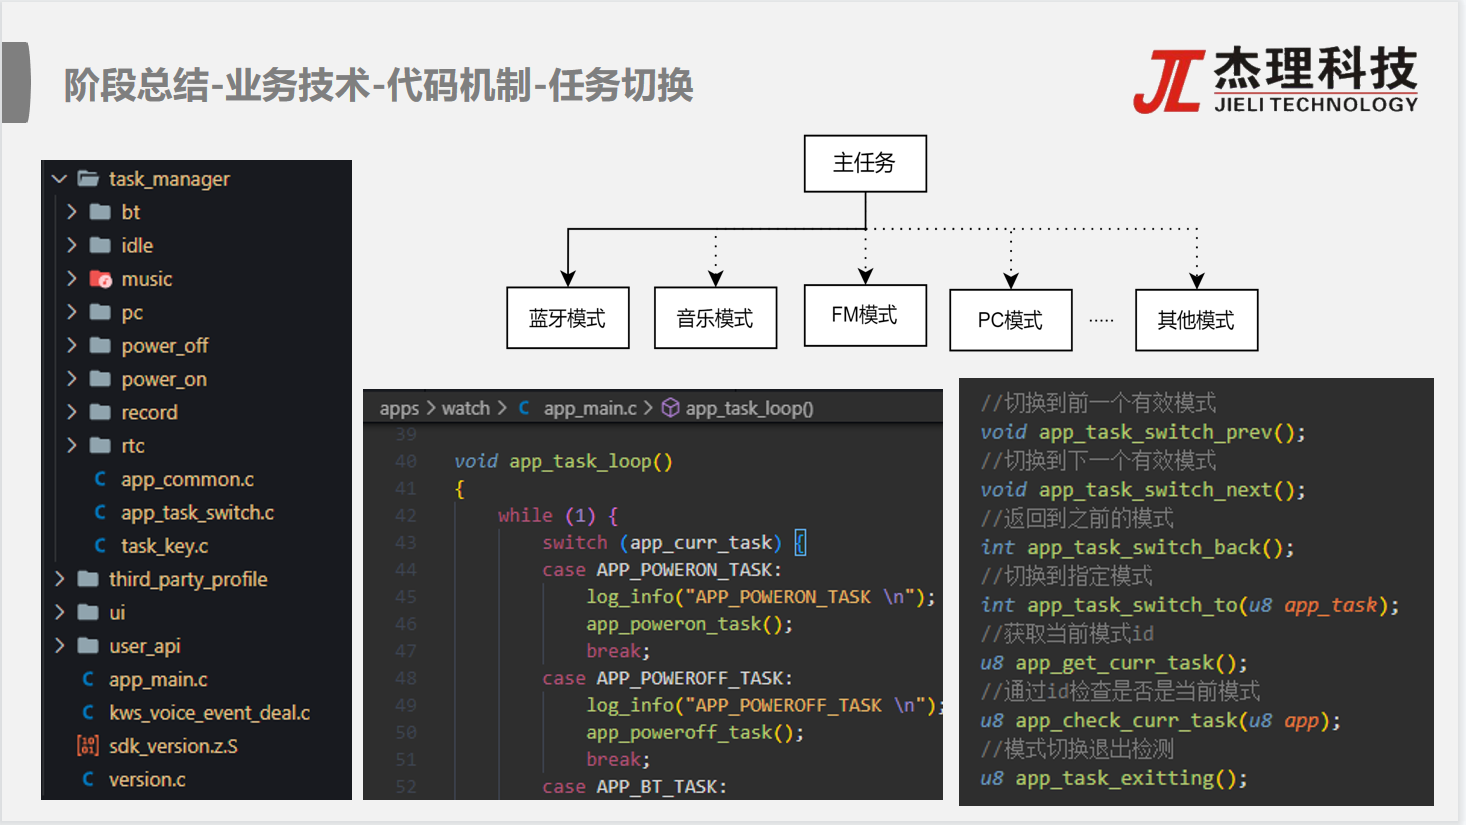Click the JL Jieli Technology logo
Image resolution: width=1466 pixels, height=825 pixels.
tap(1276, 80)
